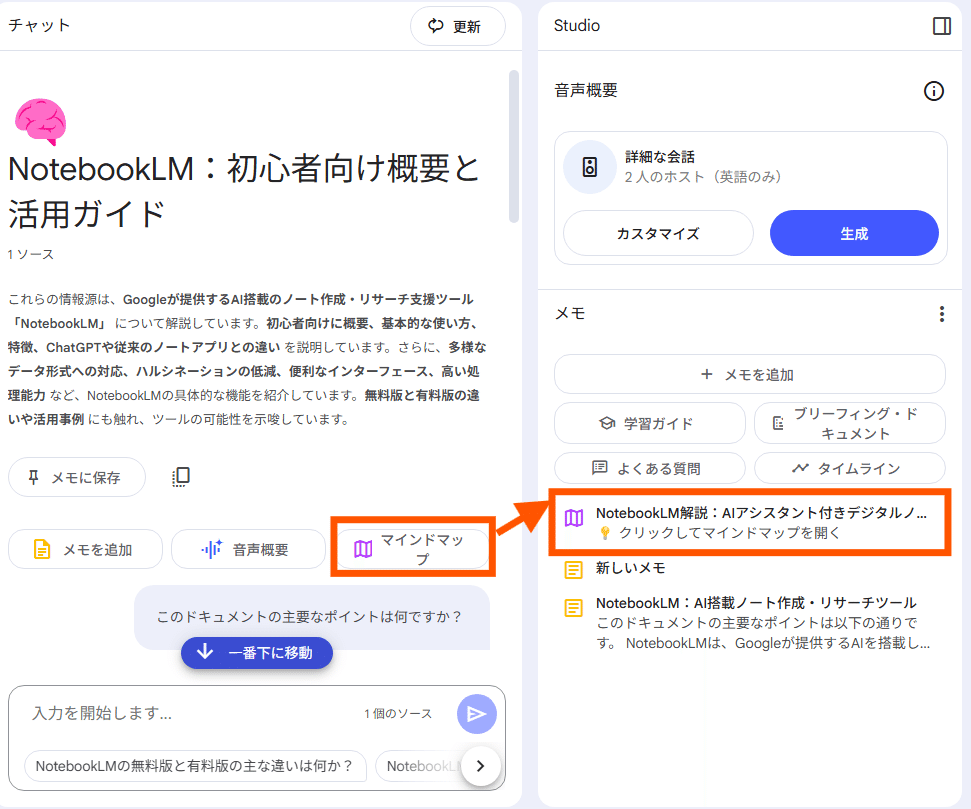Click the send message arrow icon
The width and height of the screenshot is (971, 809).
(477, 714)
